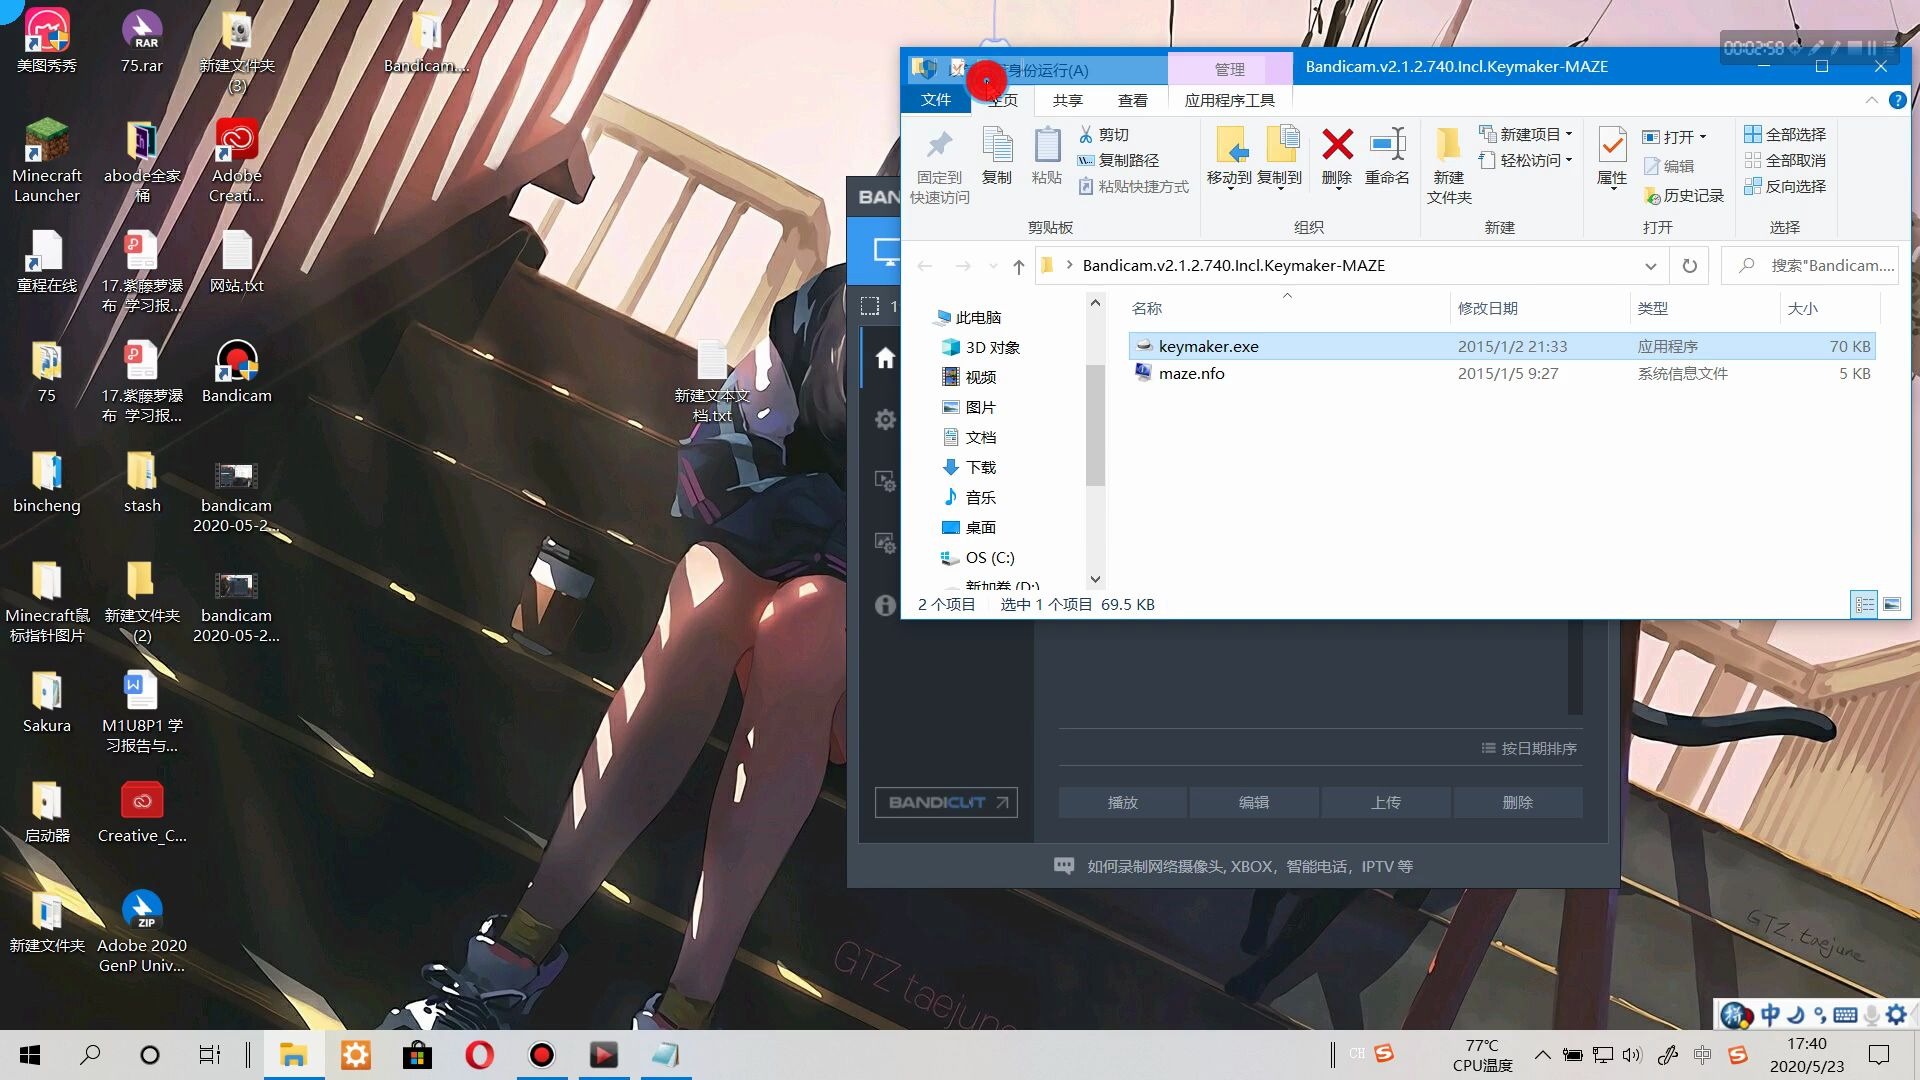1920x1080 pixels.
Task: Open Minecraft Launcher desktop icon
Action: 47,160
